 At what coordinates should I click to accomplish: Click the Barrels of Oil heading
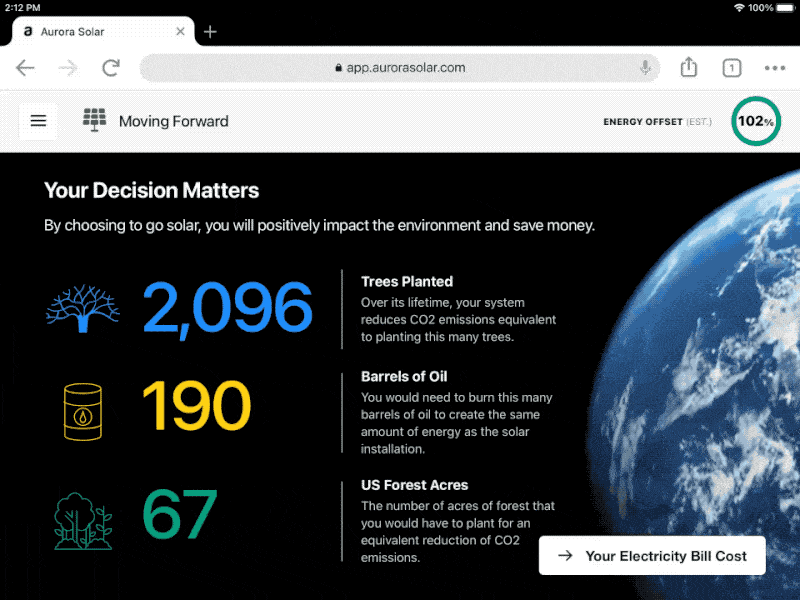[x=404, y=377]
